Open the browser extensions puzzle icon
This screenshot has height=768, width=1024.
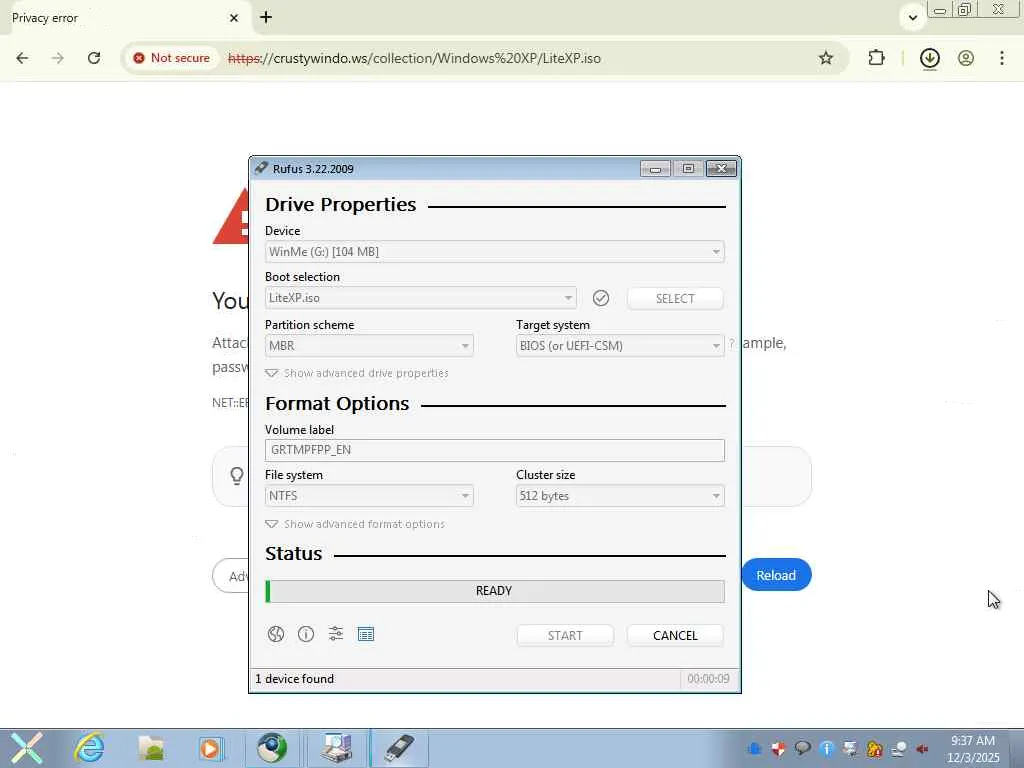(876, 58)
